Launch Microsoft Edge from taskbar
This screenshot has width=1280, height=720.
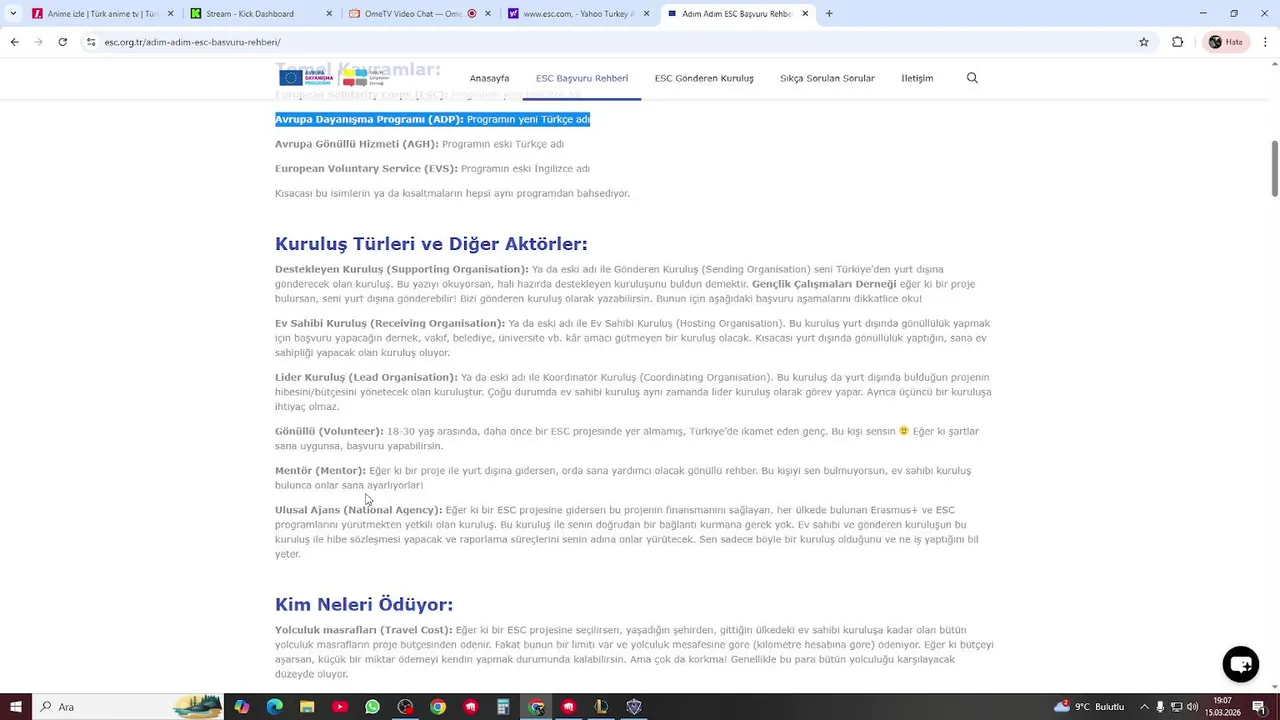[274, 707]
